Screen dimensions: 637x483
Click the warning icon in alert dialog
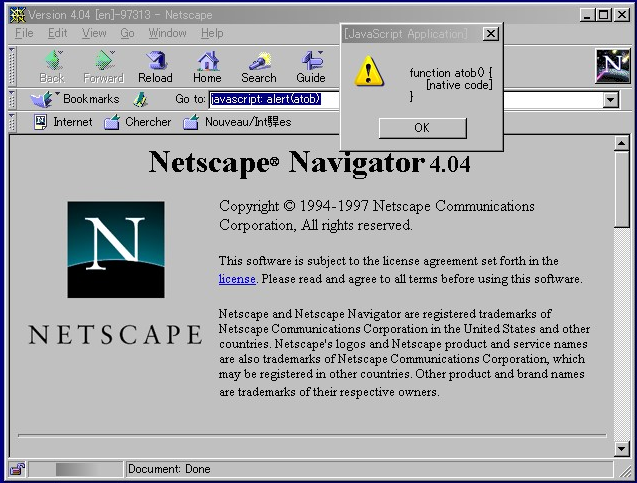pyautogui.click(x=368, y=71)
